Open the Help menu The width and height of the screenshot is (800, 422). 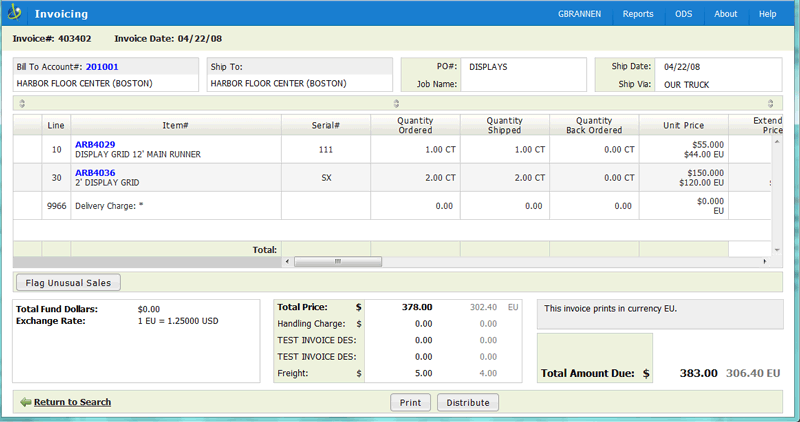tap(767, 14)
